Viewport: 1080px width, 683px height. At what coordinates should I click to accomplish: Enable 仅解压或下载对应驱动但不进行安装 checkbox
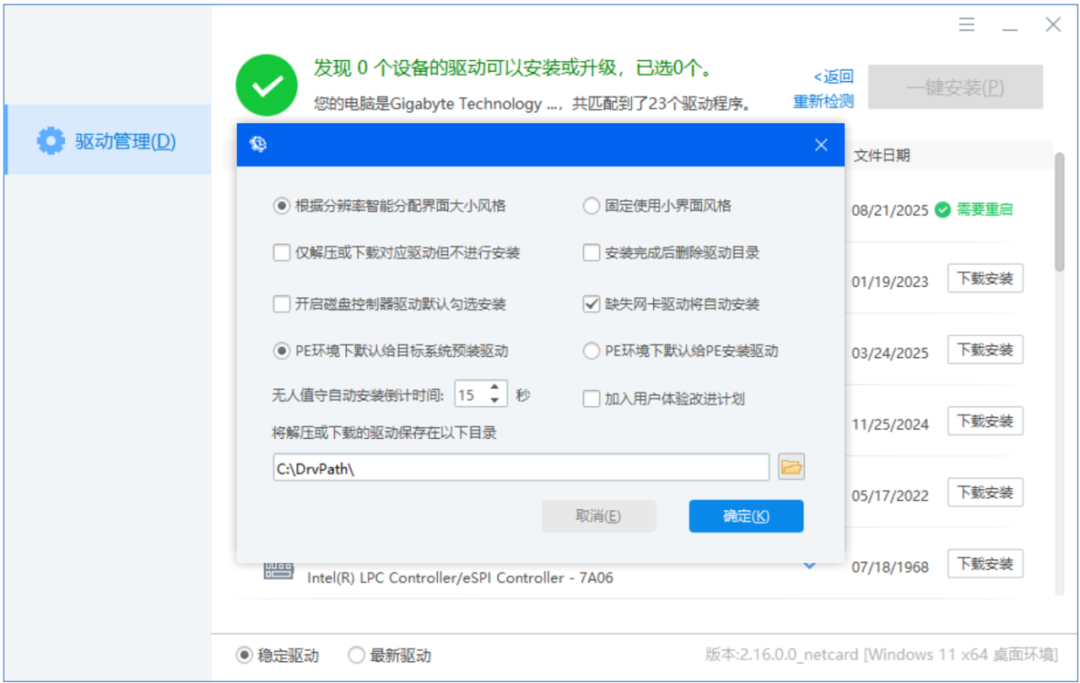coord(281,253)
